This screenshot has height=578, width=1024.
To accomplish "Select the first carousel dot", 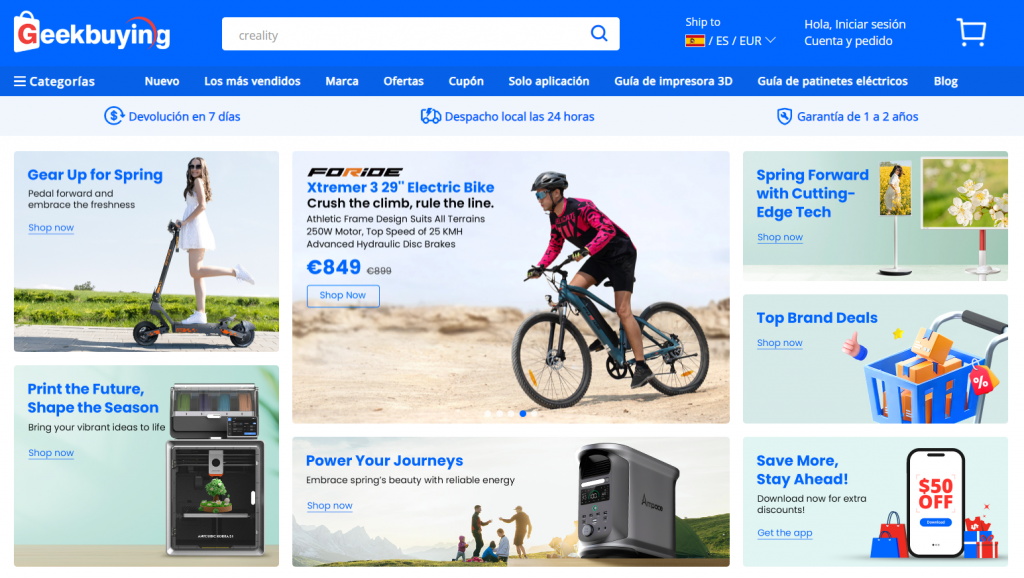I will pos(487,413).
